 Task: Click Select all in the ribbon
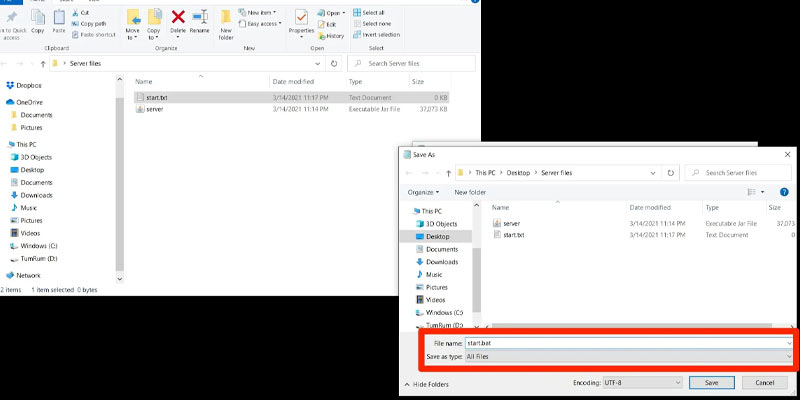(374, 12)
